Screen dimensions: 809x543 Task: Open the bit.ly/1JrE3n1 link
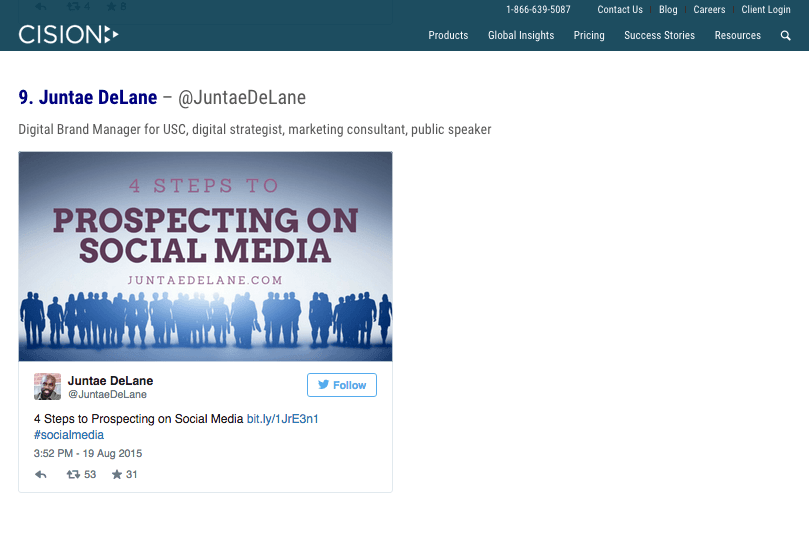click(x=282, y=419)
